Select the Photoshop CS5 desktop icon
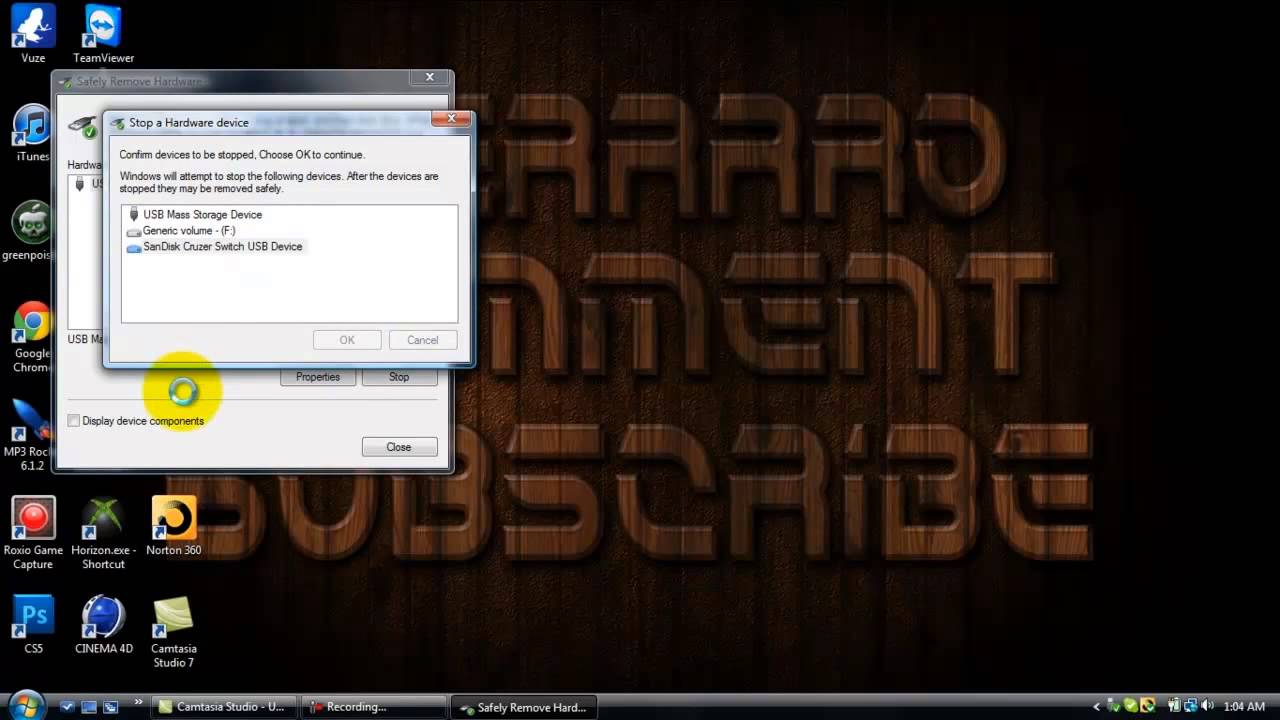1280x720 pixels. pos(32,625)
